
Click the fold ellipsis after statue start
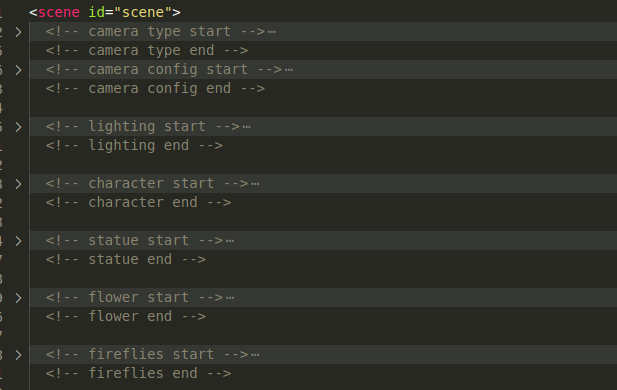pos(230,241)
